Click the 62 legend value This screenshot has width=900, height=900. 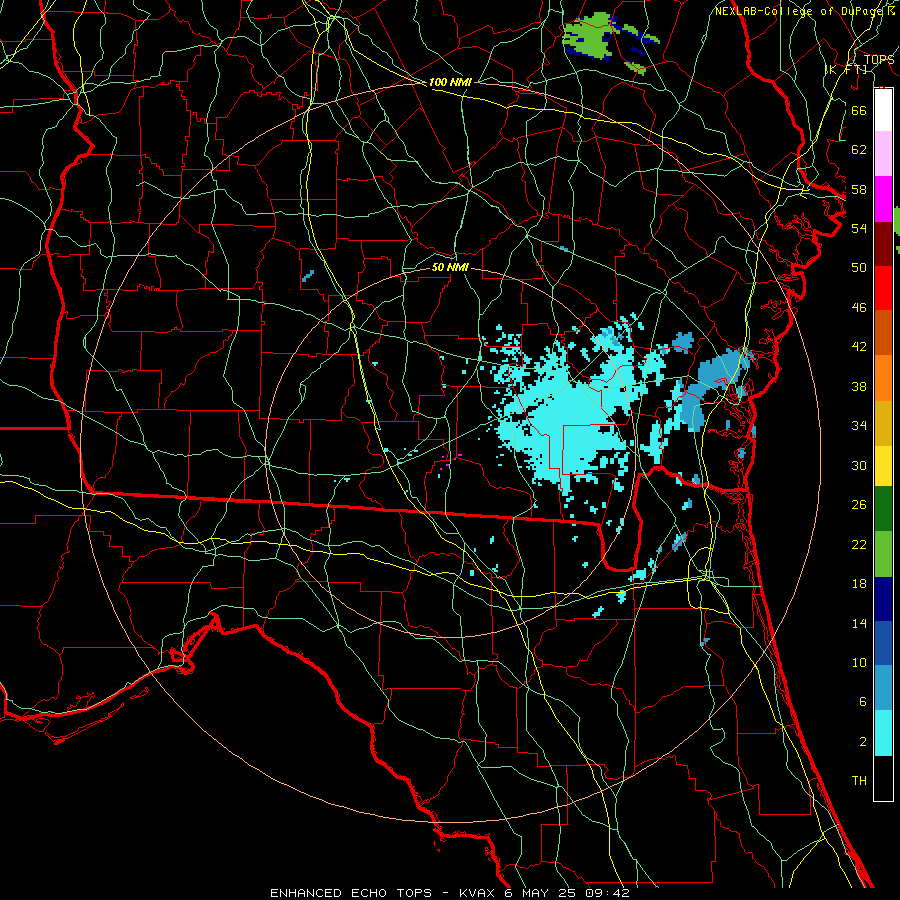pyautogui.click(x=859, y=150)
